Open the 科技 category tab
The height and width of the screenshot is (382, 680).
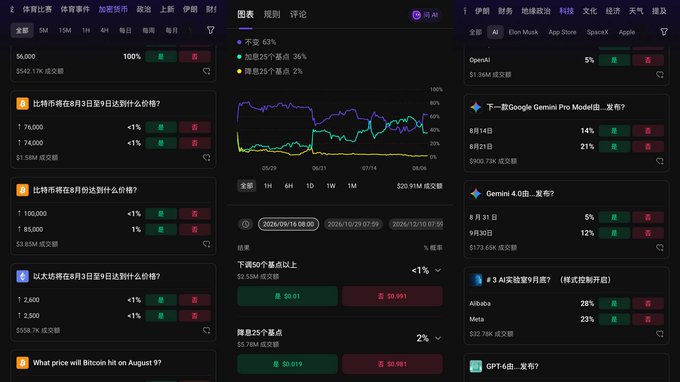pyautogui.click(x=566, y=11)
